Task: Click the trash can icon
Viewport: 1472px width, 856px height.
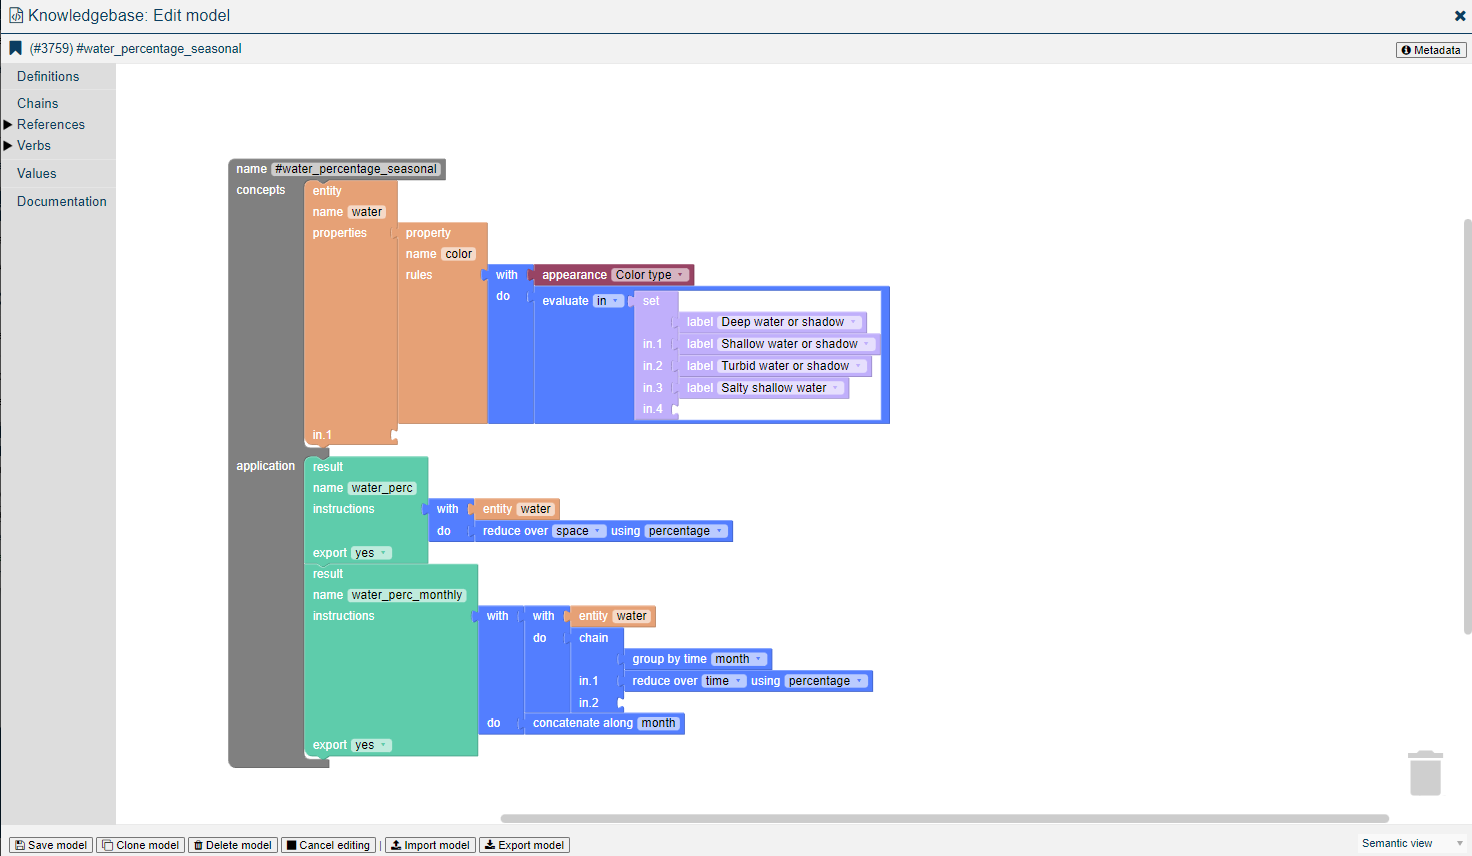Action: tap(1425, 773)
